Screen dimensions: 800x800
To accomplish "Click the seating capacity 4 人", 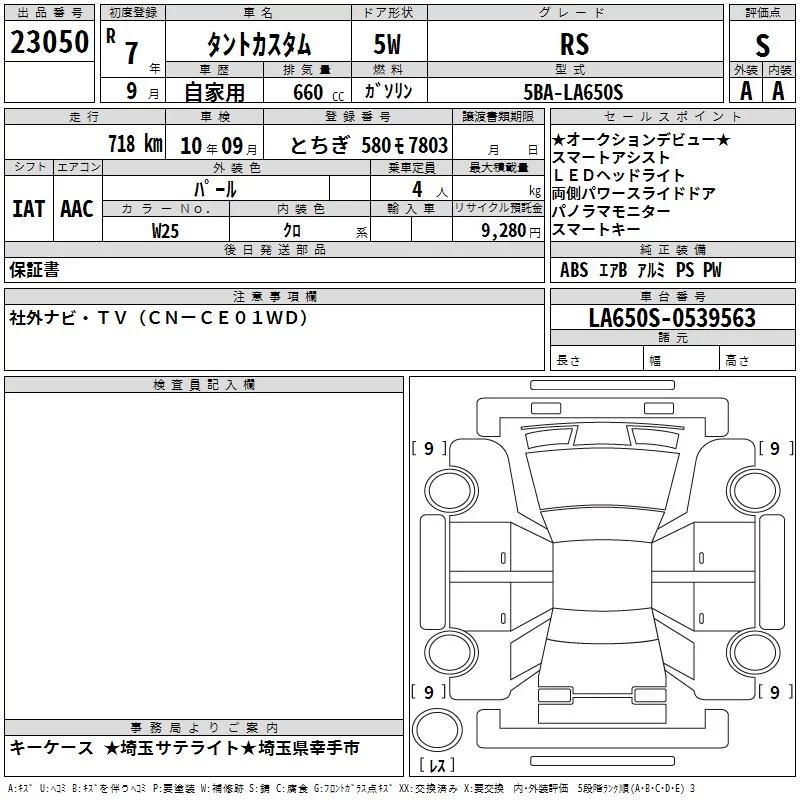I will point(430,190).
